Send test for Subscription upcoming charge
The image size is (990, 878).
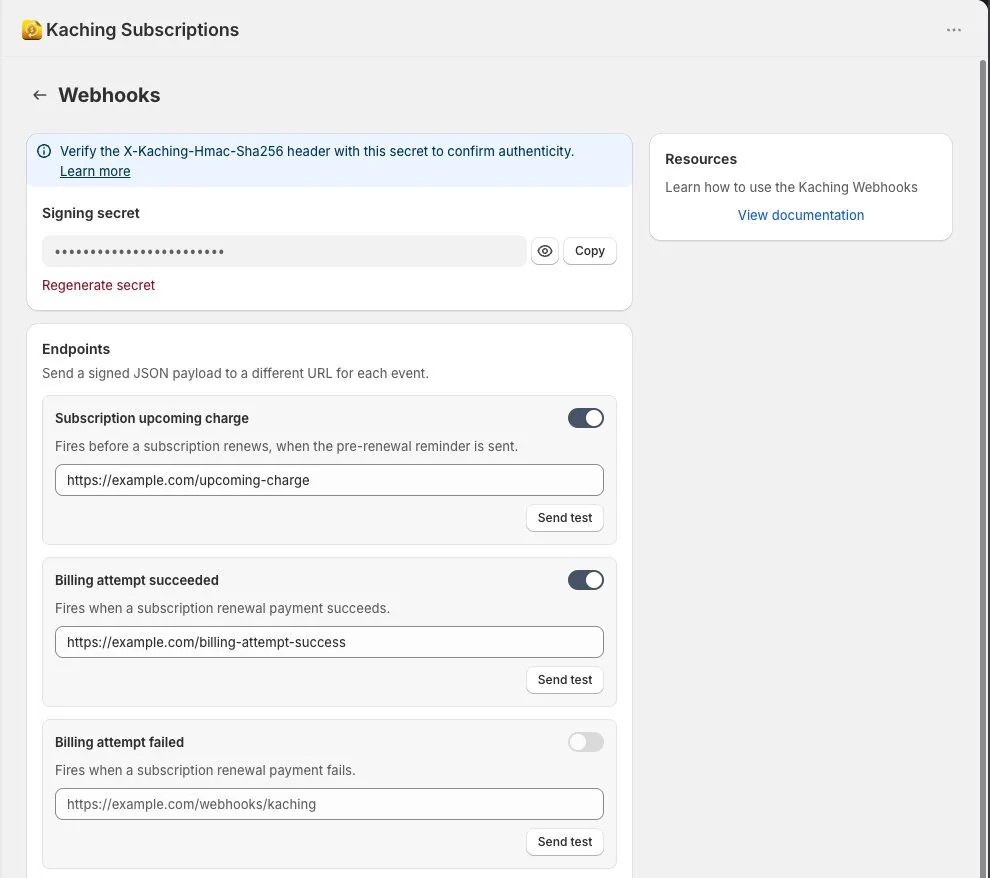[x=565, y=518]
